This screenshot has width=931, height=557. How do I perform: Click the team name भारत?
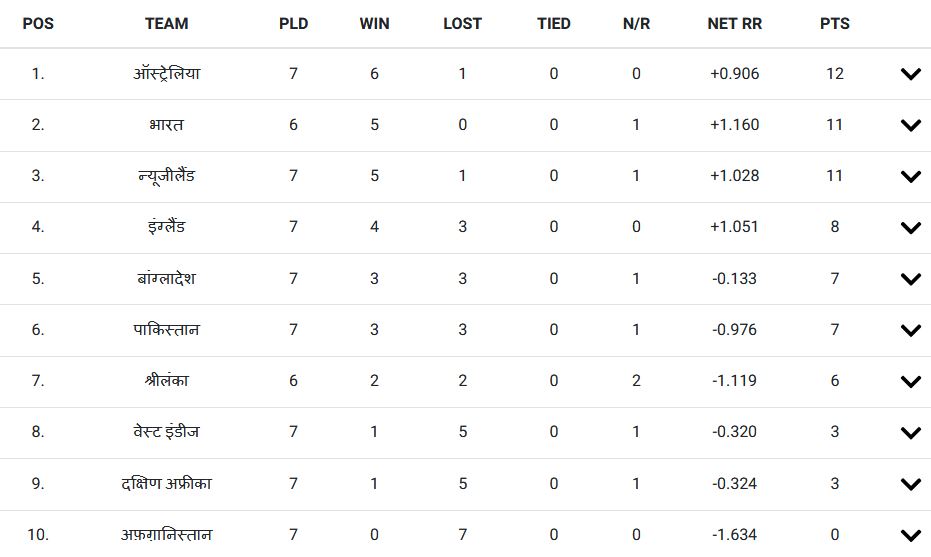click(166, 125)
